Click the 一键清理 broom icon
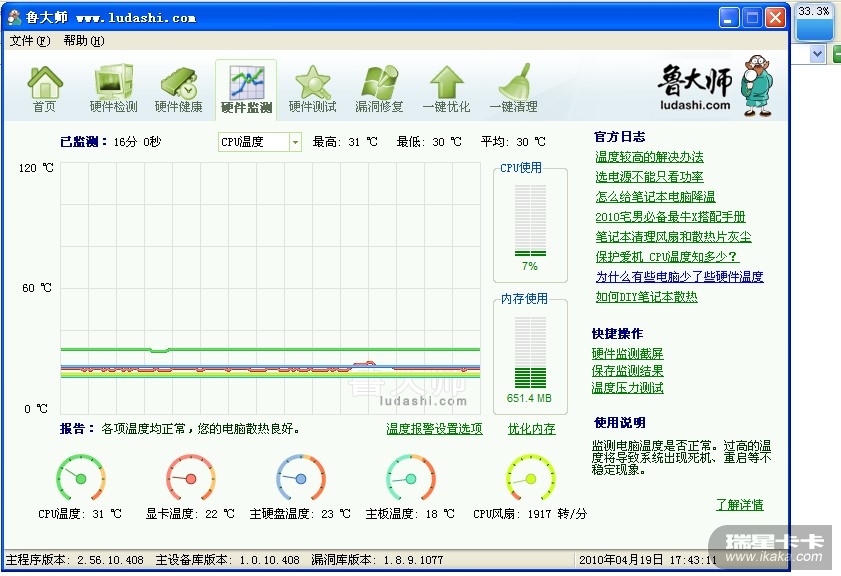Screen dimensions: 841x576 point(513,88)
